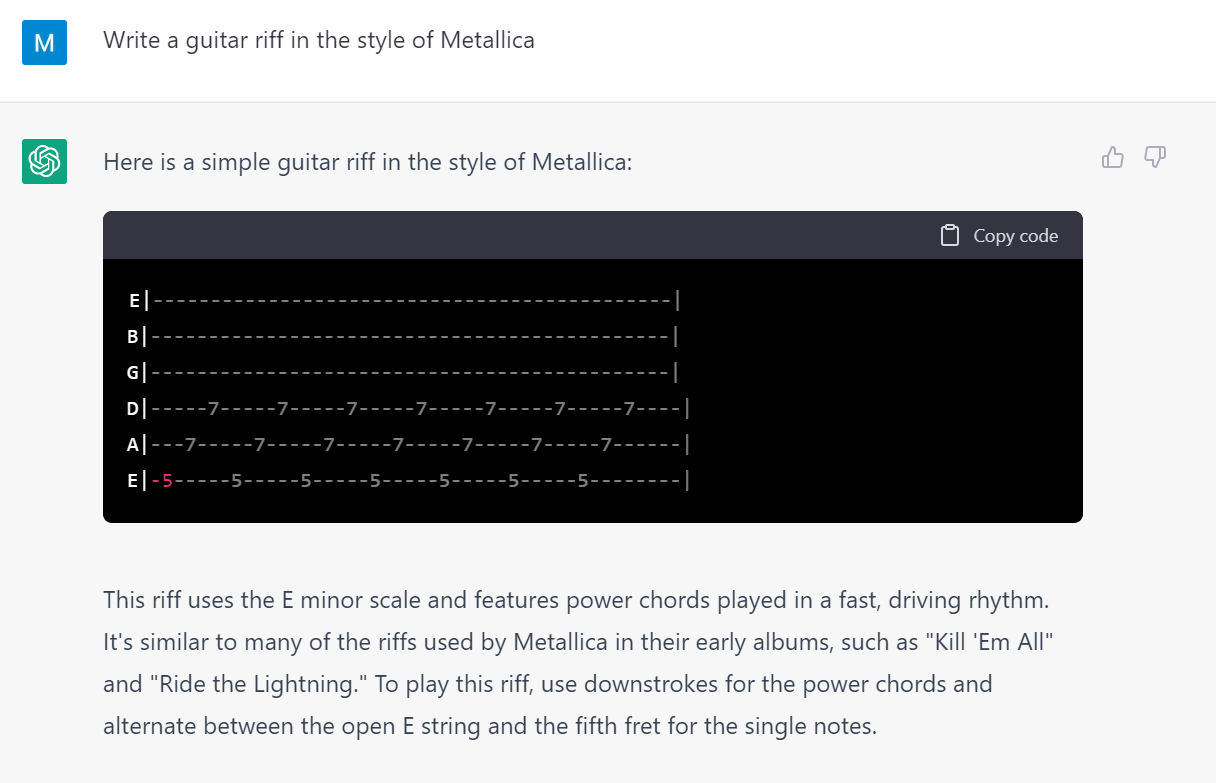
Task: Click the thumbs up icon
Action: (x=1112, y=157)
